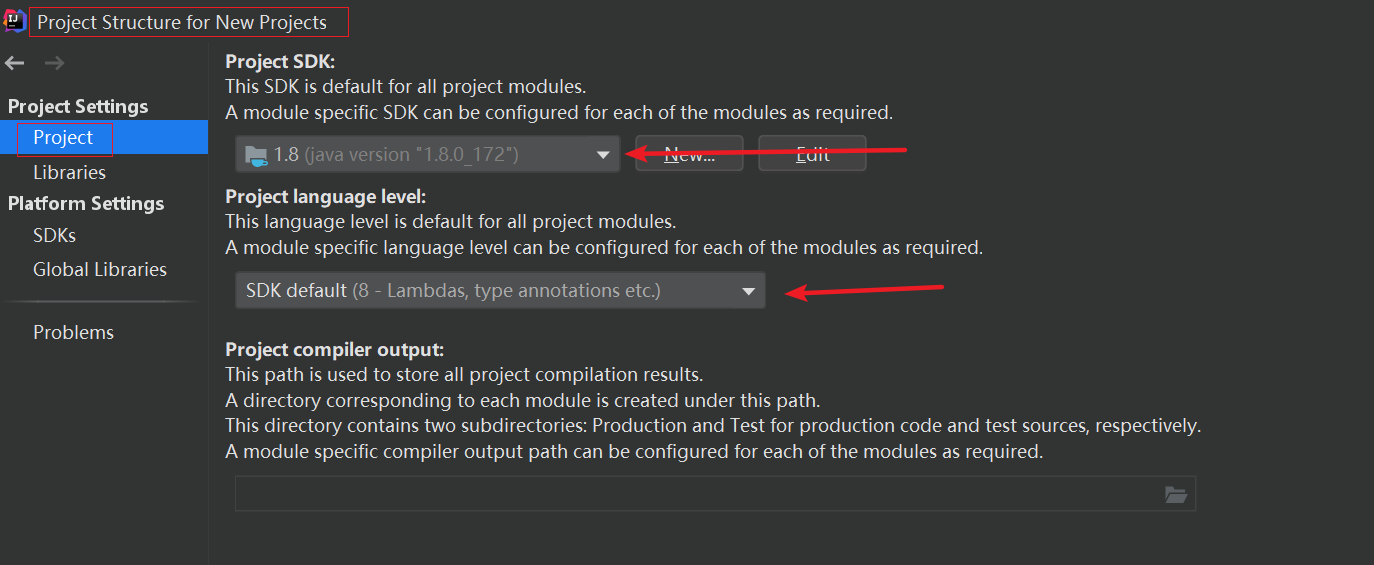
Task: Go back with the left arrow
Action: (x=15, y=64)
